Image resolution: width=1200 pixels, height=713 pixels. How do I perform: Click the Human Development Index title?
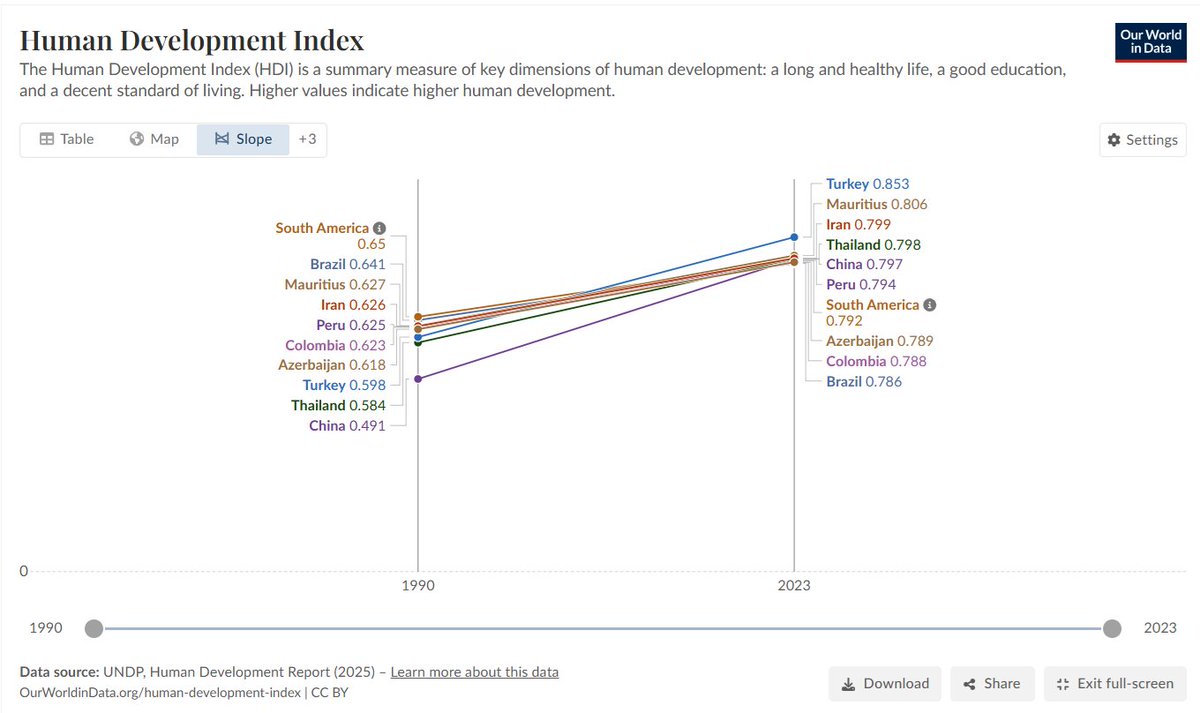(192, 41)
